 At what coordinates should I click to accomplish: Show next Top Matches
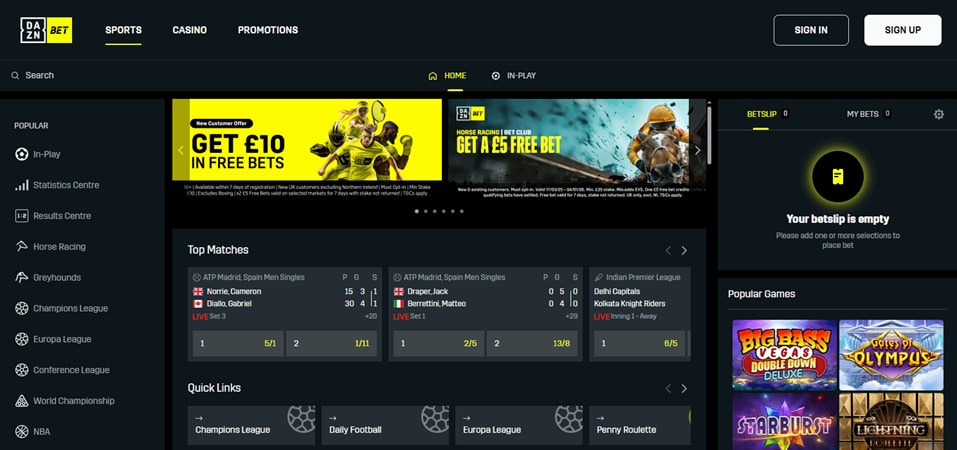(684, 250)
